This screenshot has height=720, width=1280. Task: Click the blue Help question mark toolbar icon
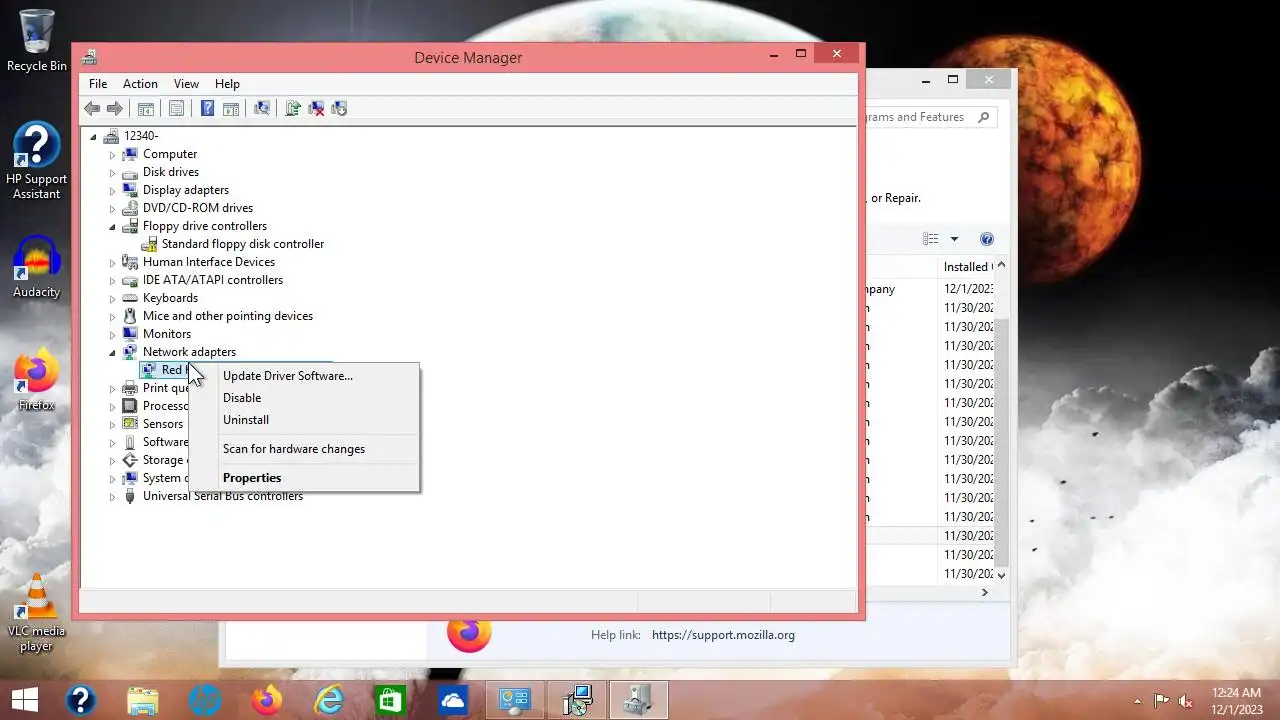[x=207, y=108]
